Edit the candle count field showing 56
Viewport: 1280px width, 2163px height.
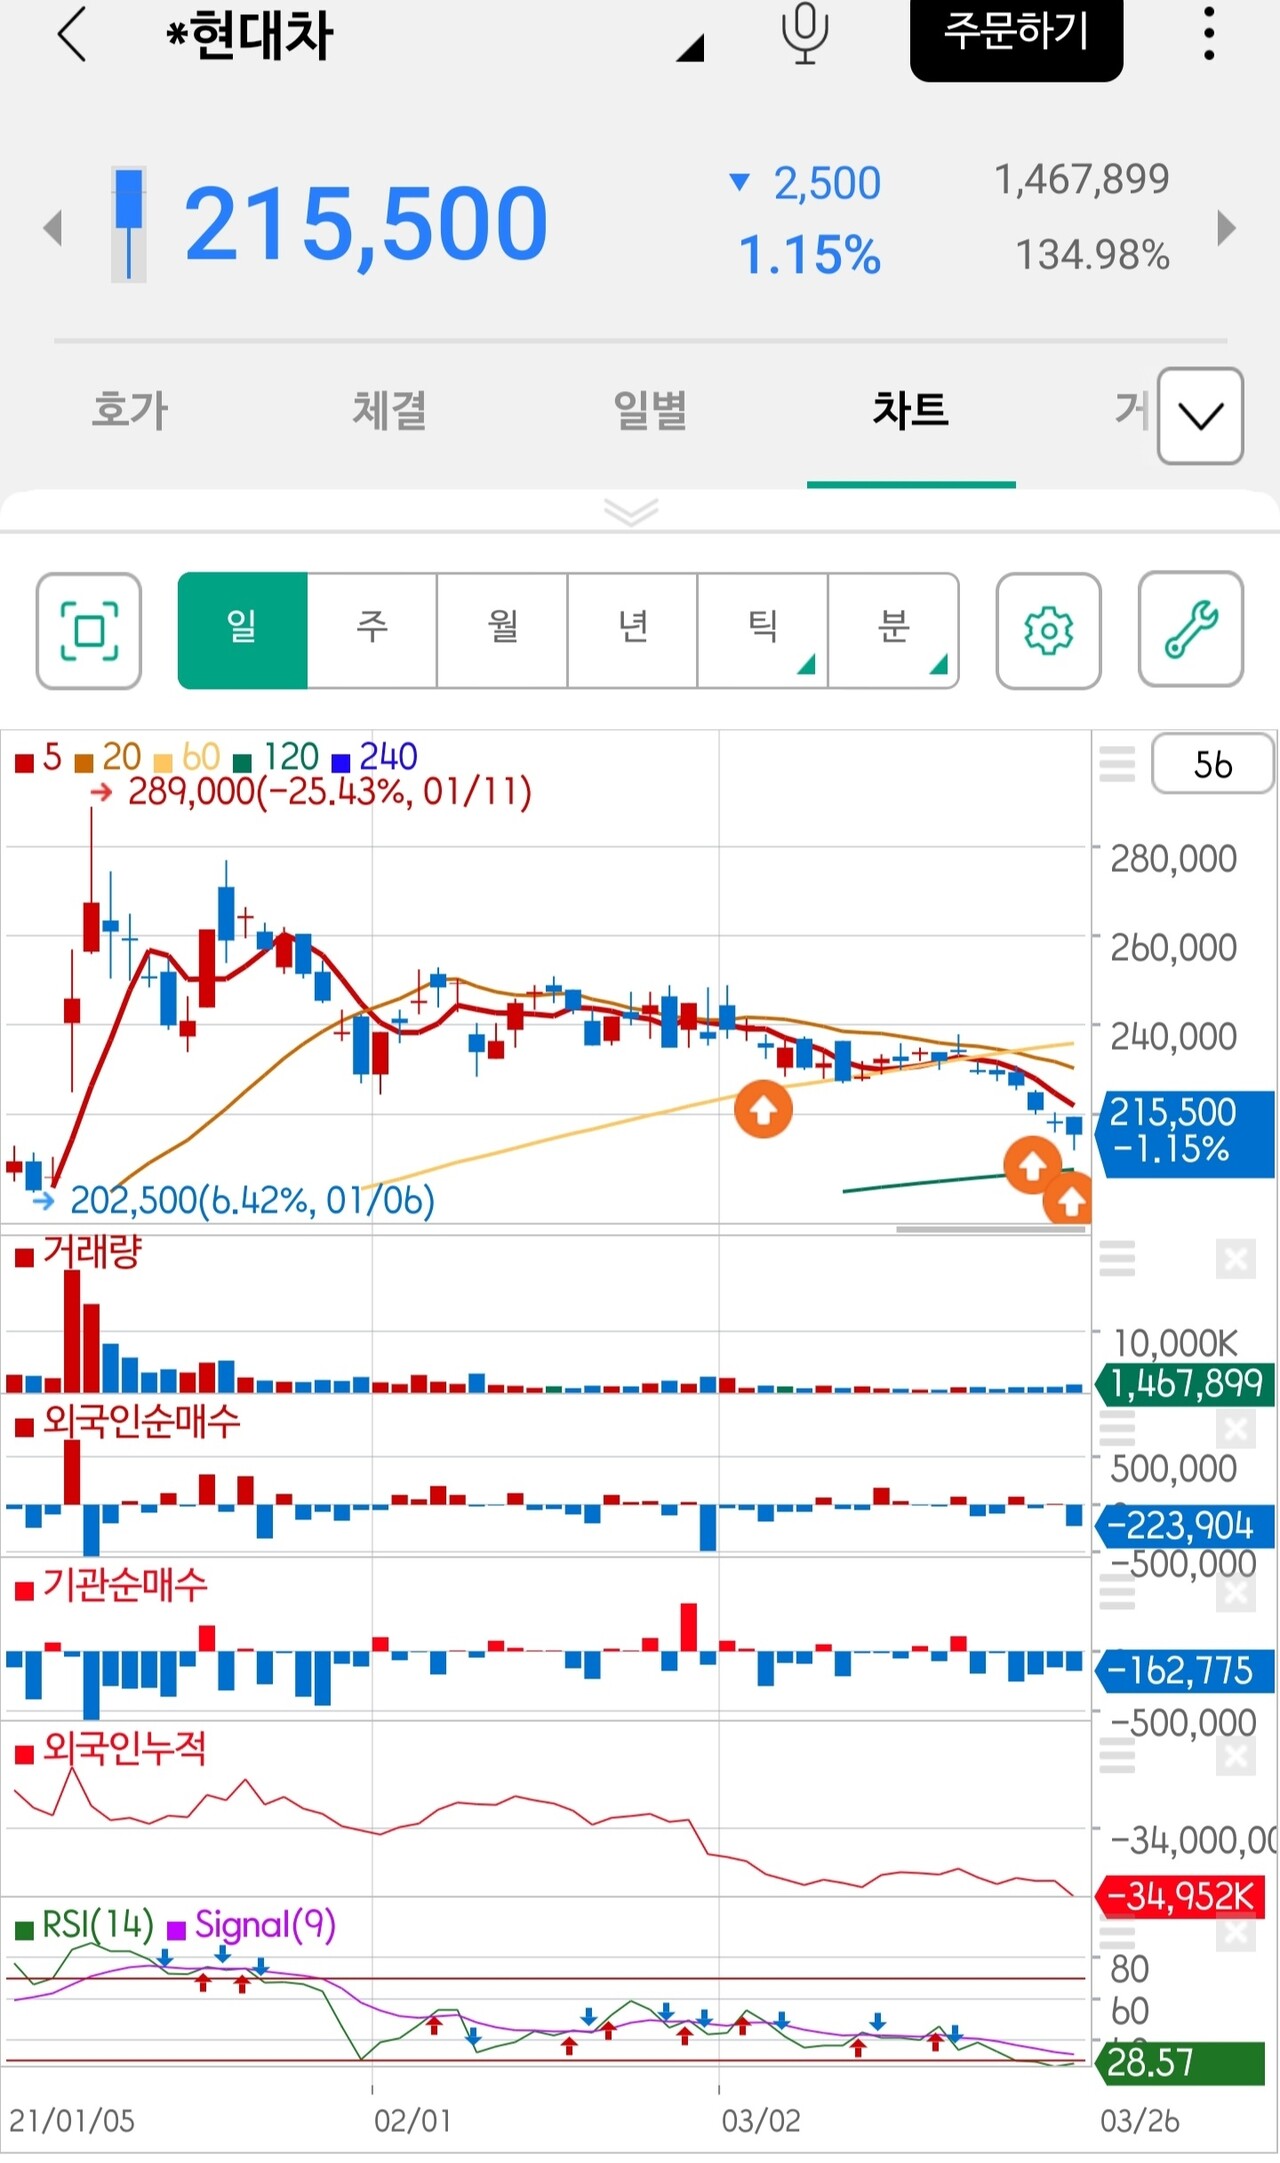click(1212, 765)
